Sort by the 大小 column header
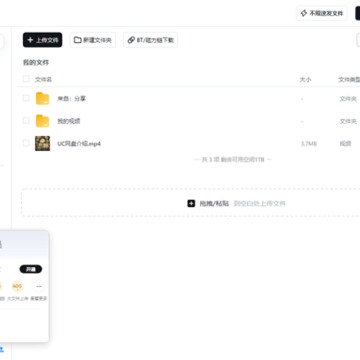Screen dimensions: 360x360 [x=305, y=80]
